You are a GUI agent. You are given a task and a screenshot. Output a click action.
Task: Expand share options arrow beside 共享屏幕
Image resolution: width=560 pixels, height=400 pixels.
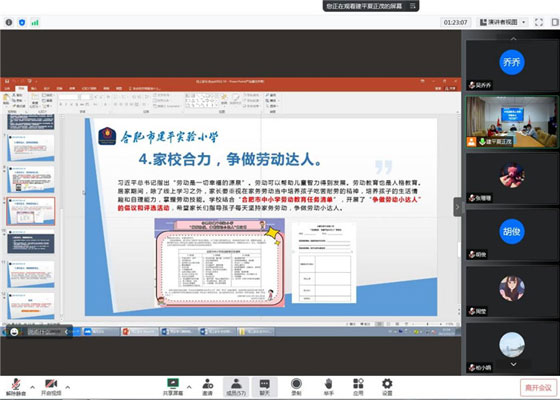[x=189, y=387]
